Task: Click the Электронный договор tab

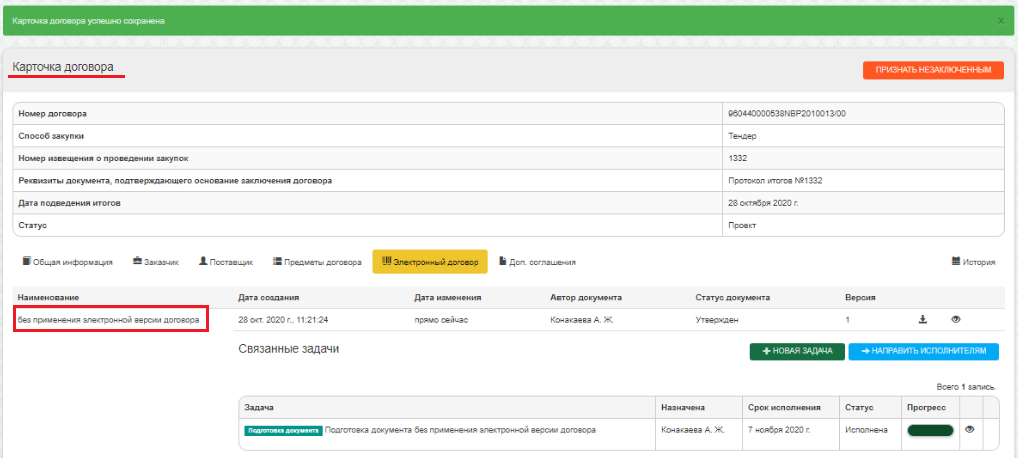Action: [x=429, y=262]
